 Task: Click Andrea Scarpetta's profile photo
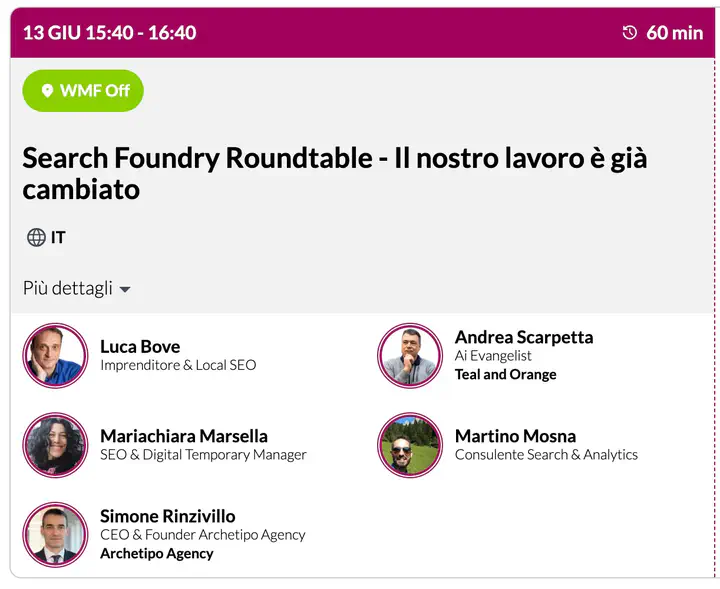click(410, 355)
